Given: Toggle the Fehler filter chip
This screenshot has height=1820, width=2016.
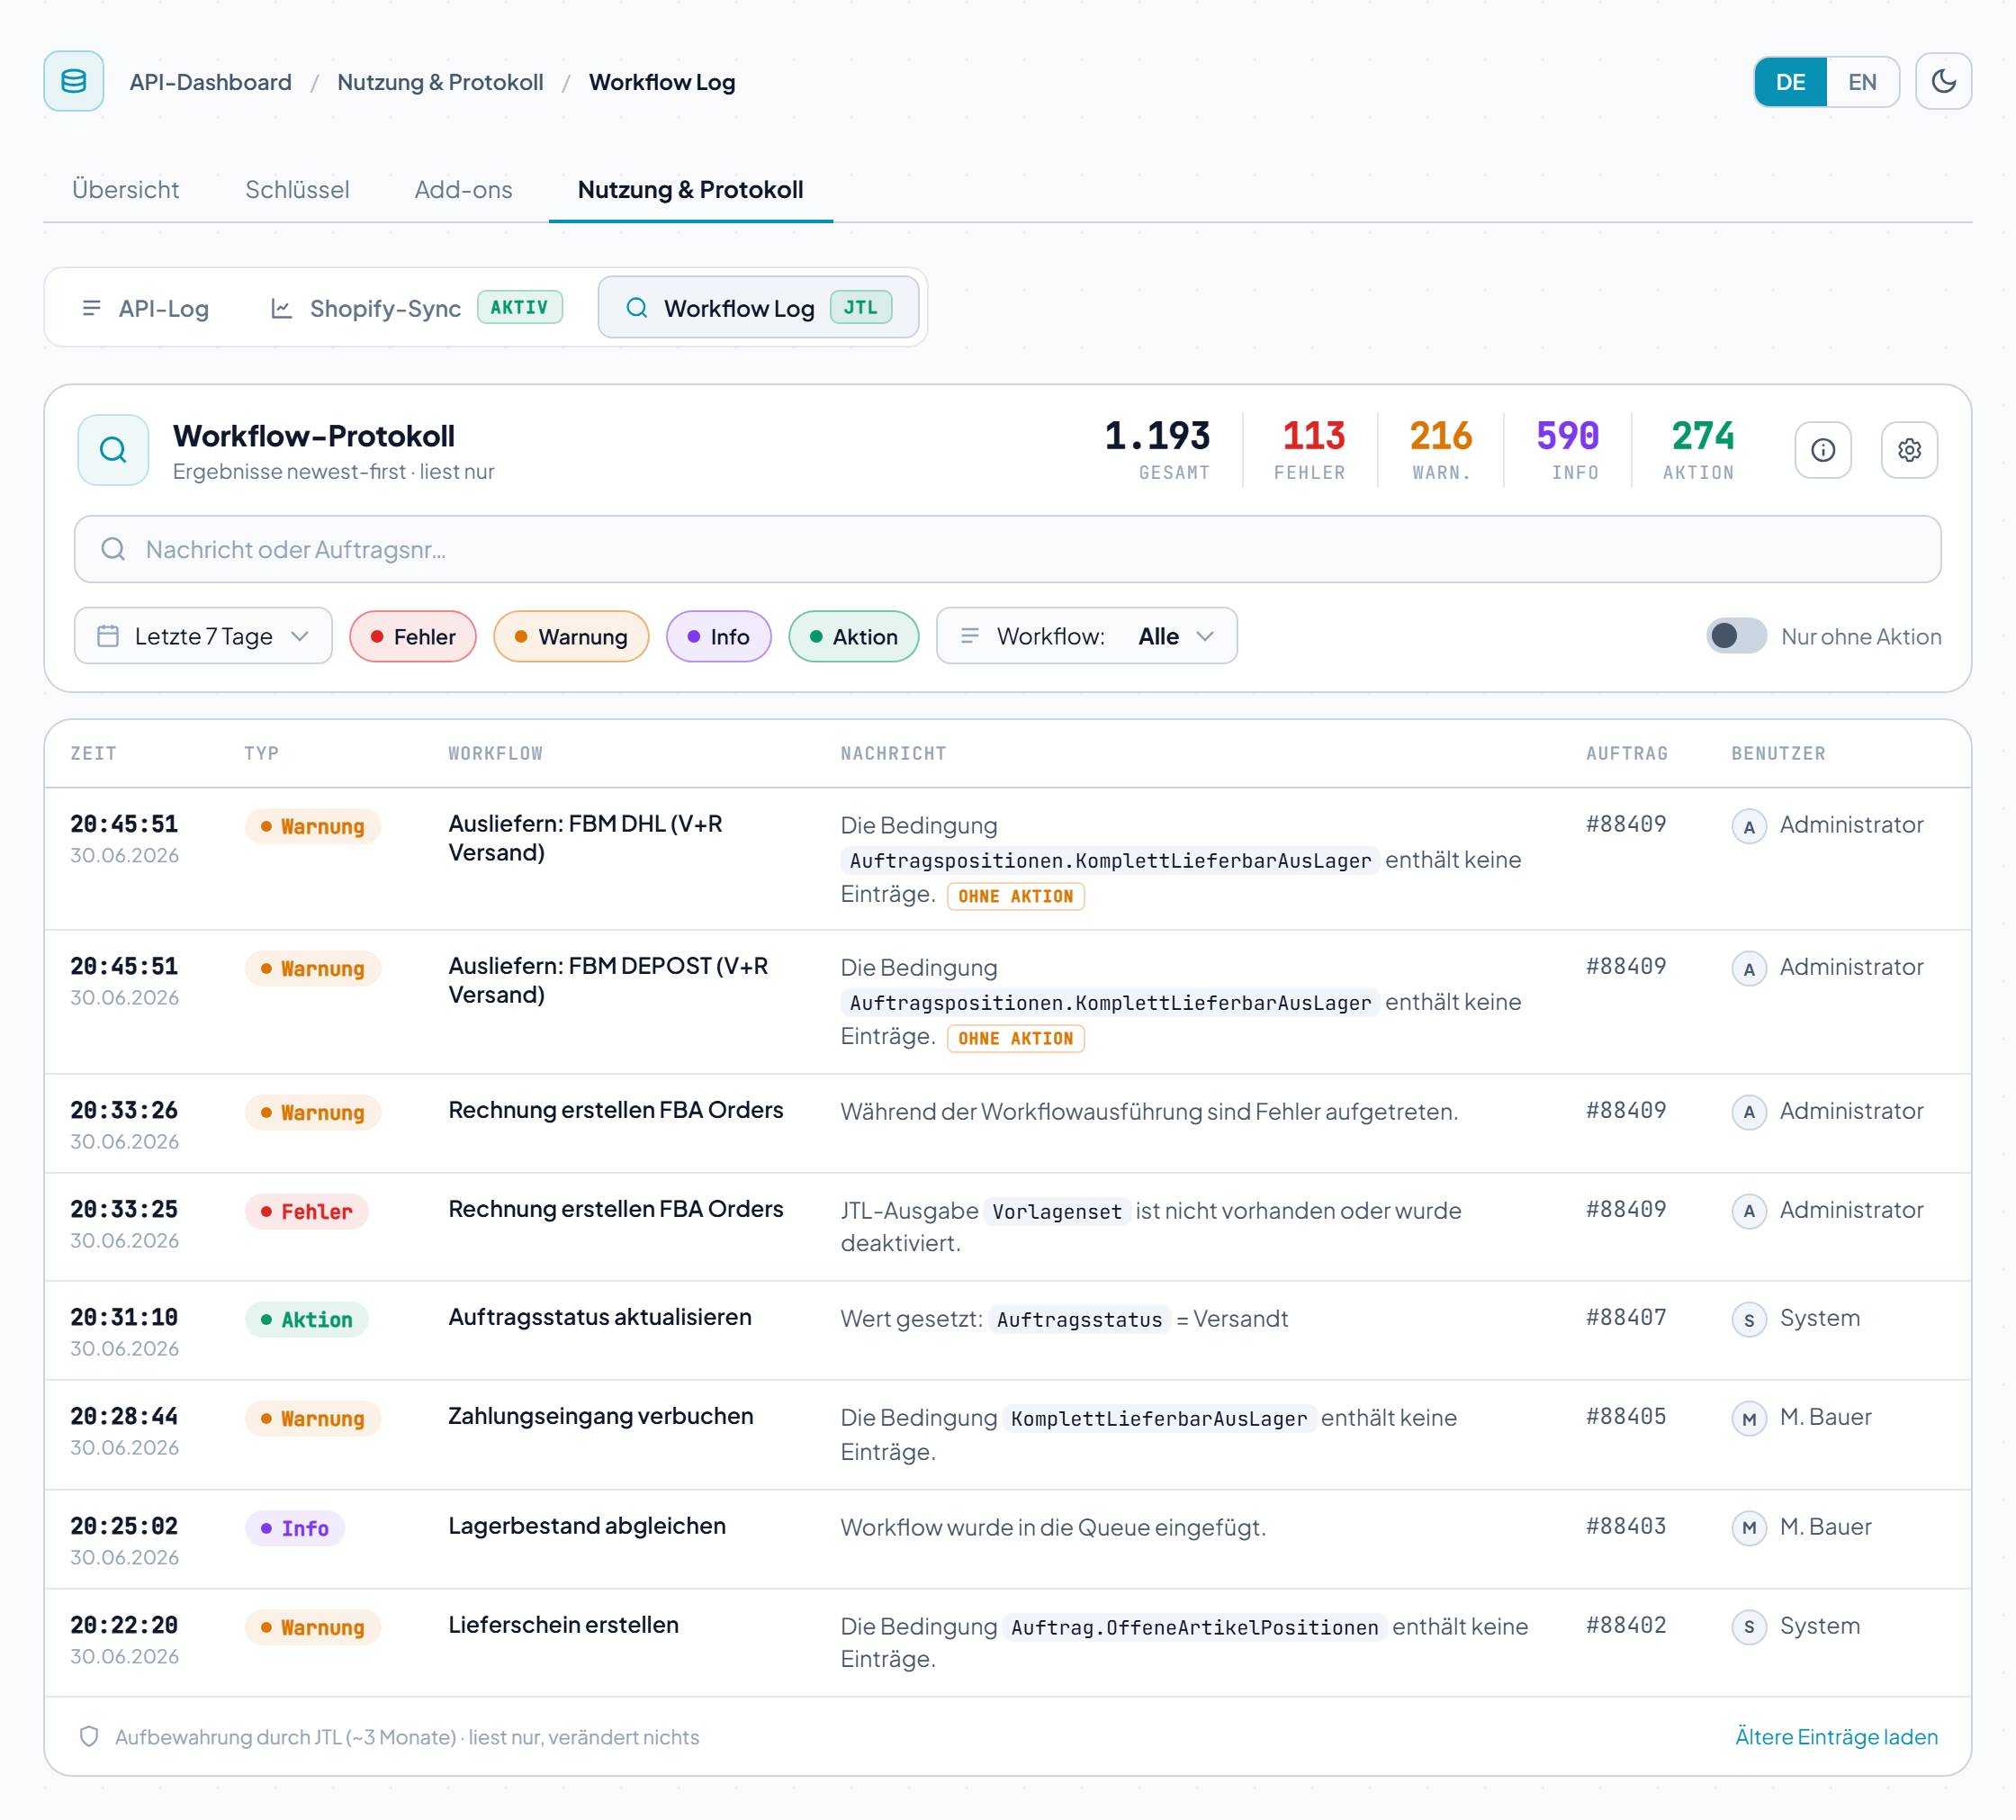Looking at the screenshot, I should (x=413, y=636).
